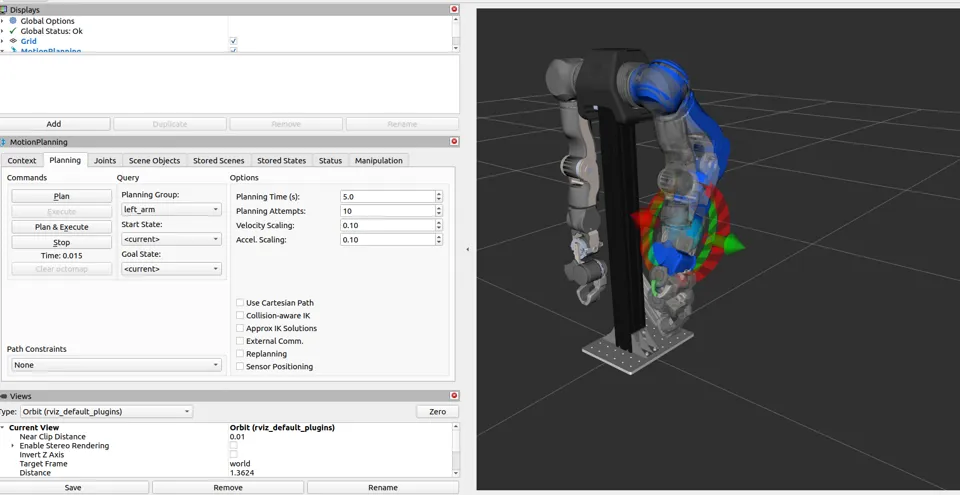The width and height of the screenshot is (960, 495).
Task: Enable Sensor Positioning checkbox
Action: (x=240, y=366)
